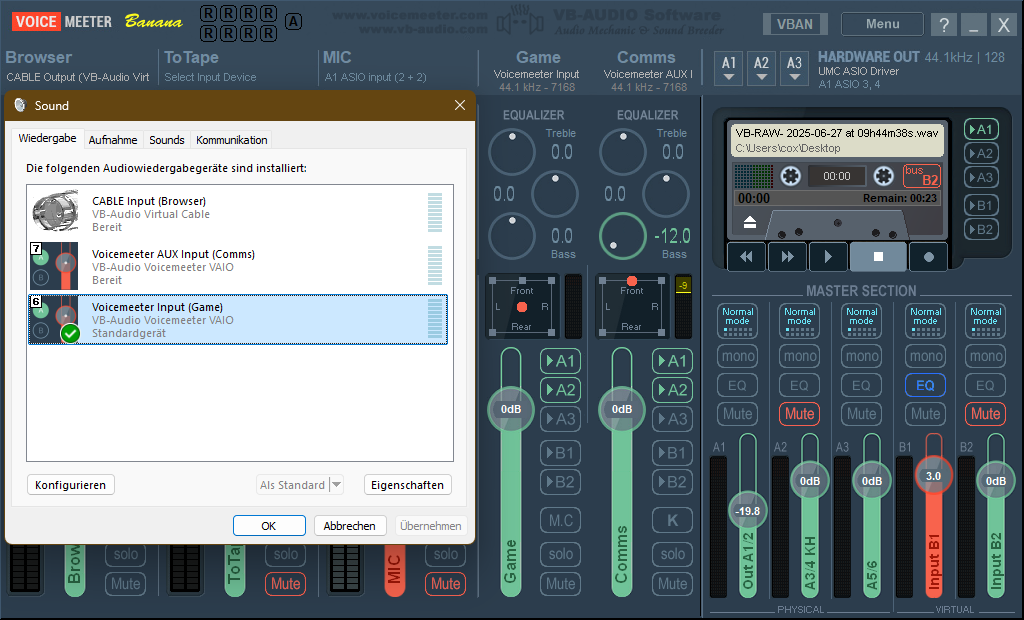Click the B1 bus 3.0 fader knob

(933, 476)
